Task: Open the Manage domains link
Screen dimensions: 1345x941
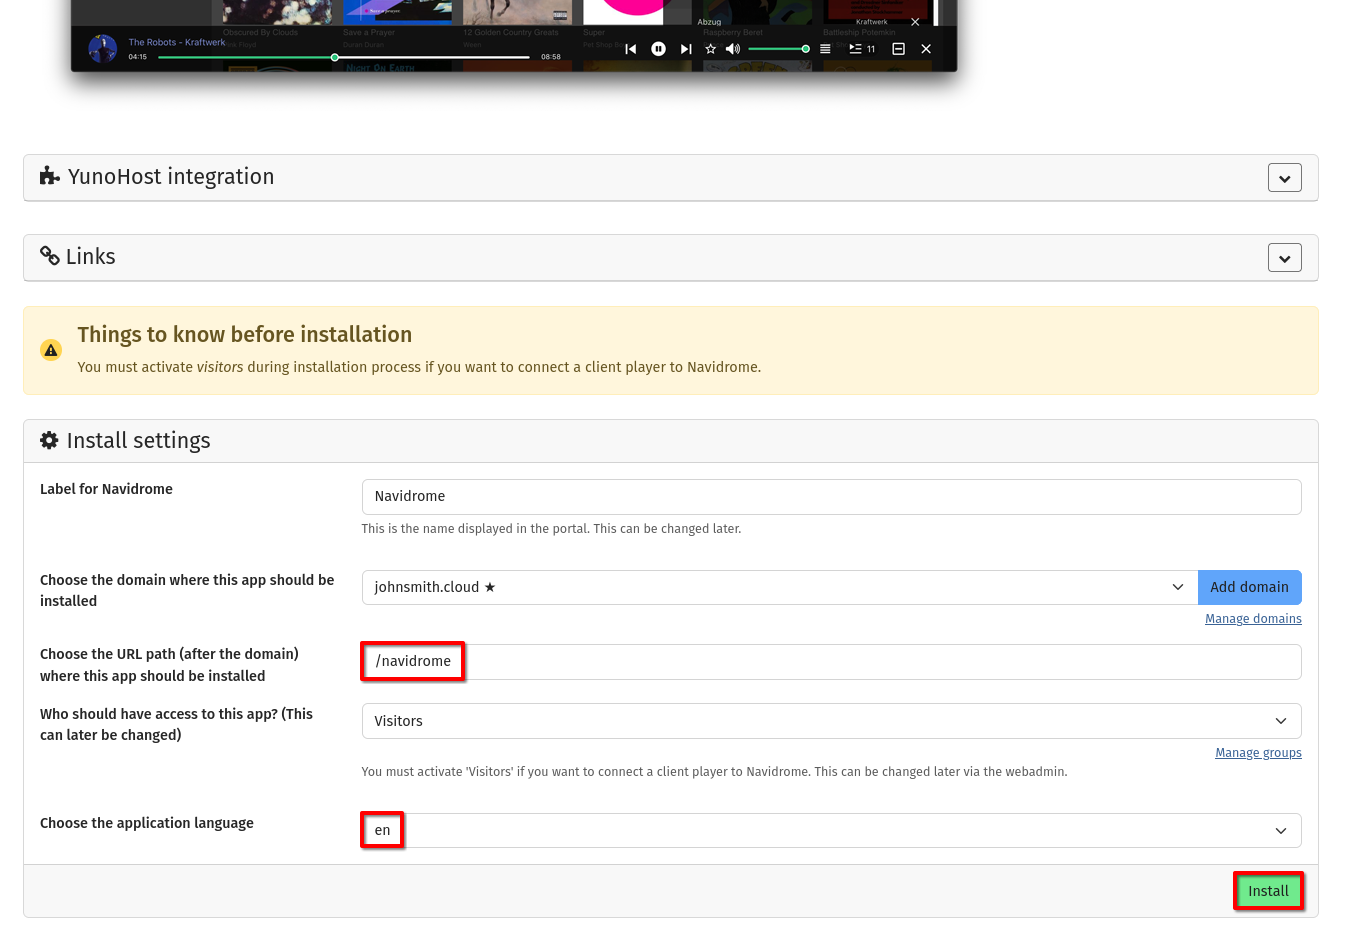Action: click(x=1253, y=619)
